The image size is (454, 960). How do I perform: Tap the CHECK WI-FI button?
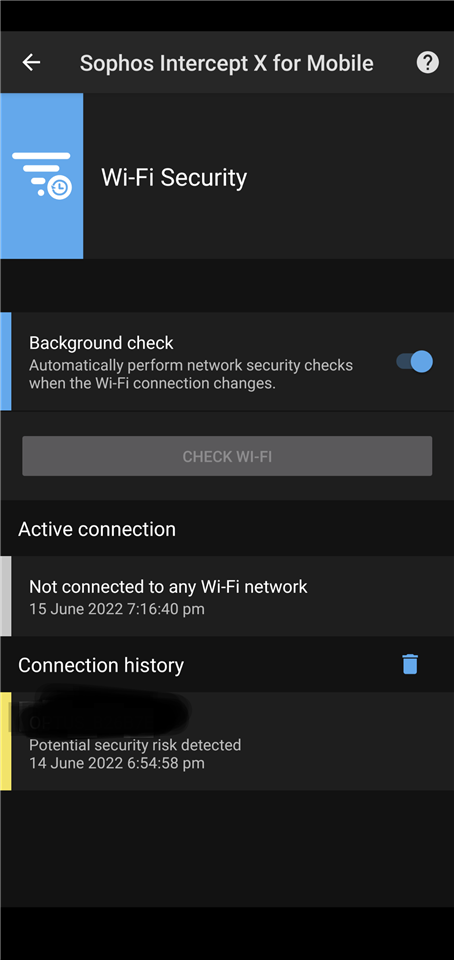click(227, 456)
